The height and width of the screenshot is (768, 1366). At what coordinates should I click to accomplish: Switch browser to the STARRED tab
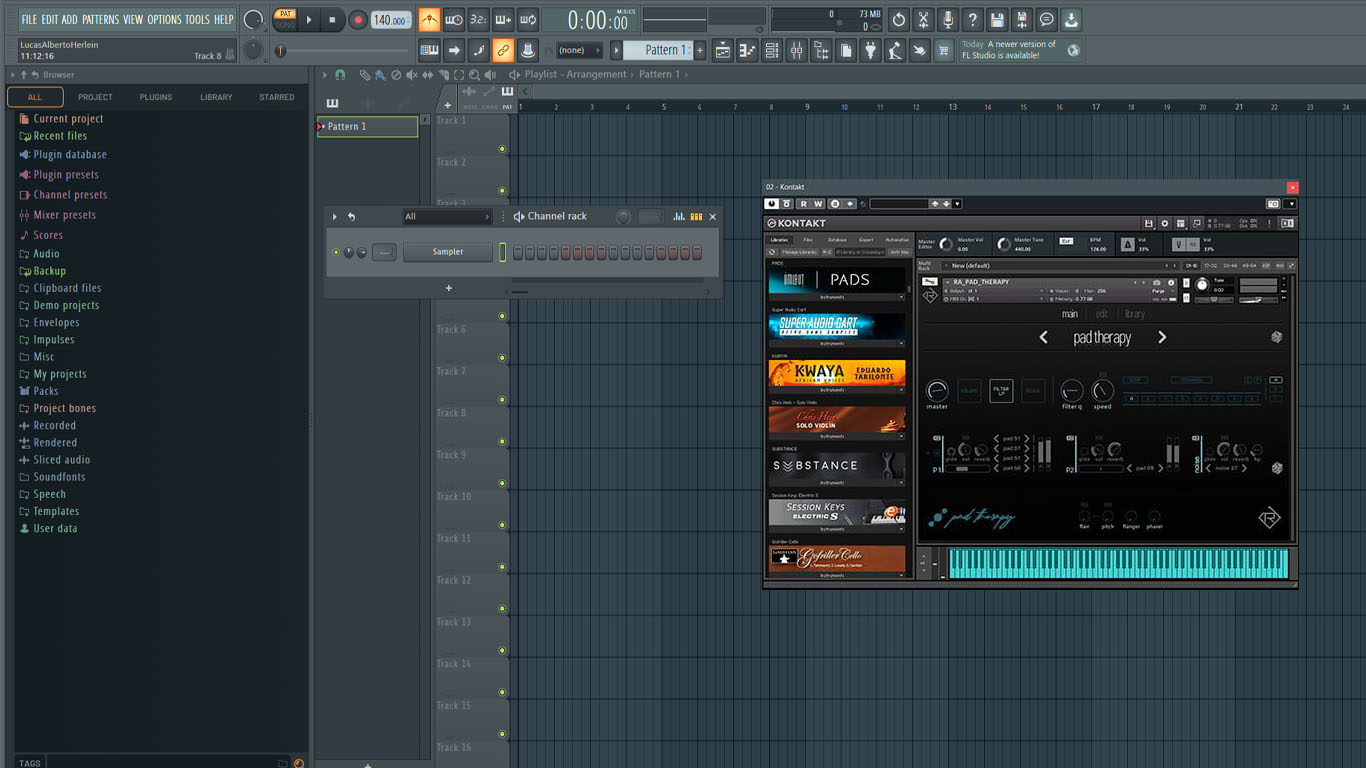pos(277,97)
